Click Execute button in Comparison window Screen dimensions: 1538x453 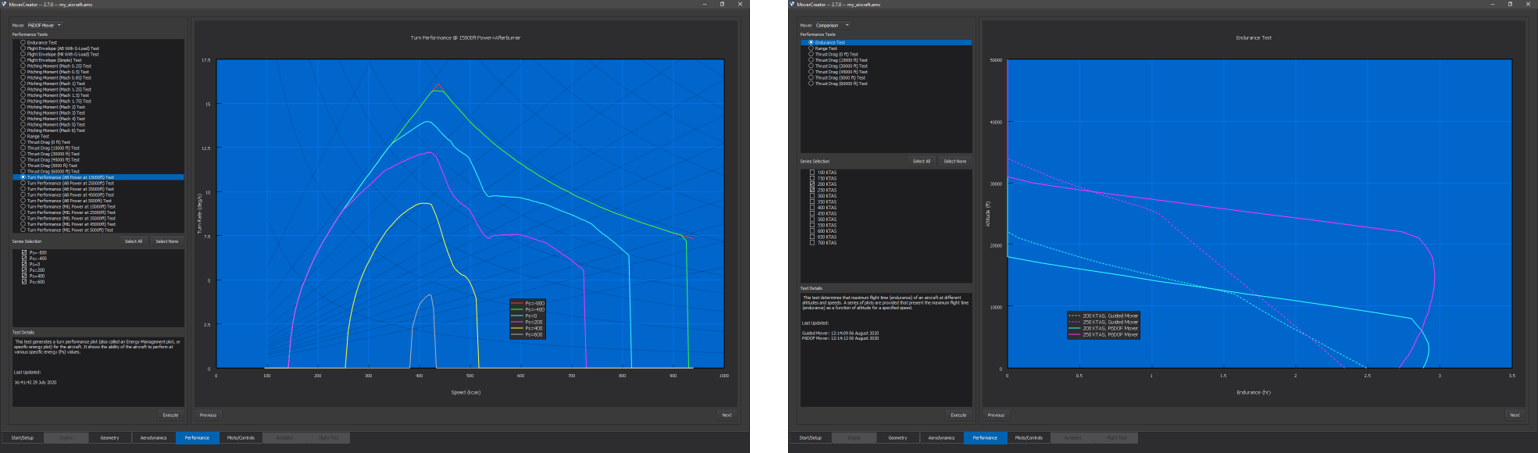[958, 414]
